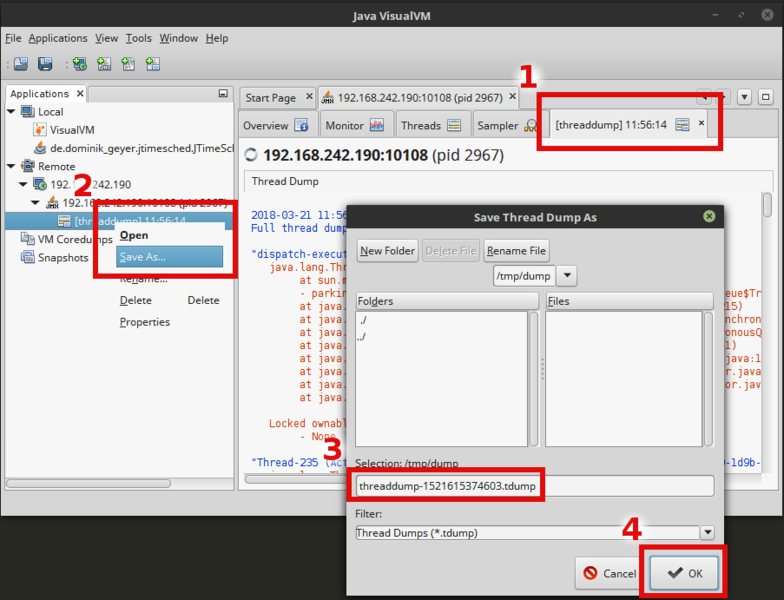Click the Save Snapshot toolbar icon
The height and width of the screenshot is (600, 784).
pos(45,64)
